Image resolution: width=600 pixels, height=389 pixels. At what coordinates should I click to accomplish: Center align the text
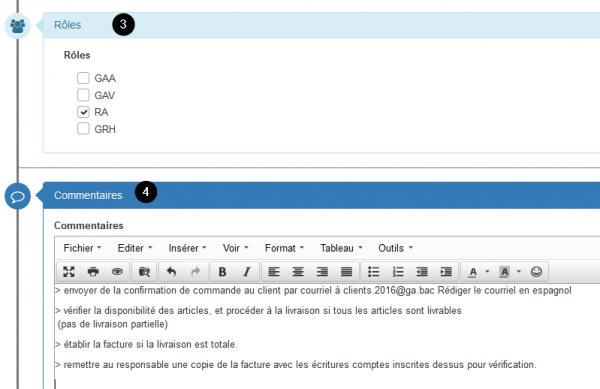(298, 272)
